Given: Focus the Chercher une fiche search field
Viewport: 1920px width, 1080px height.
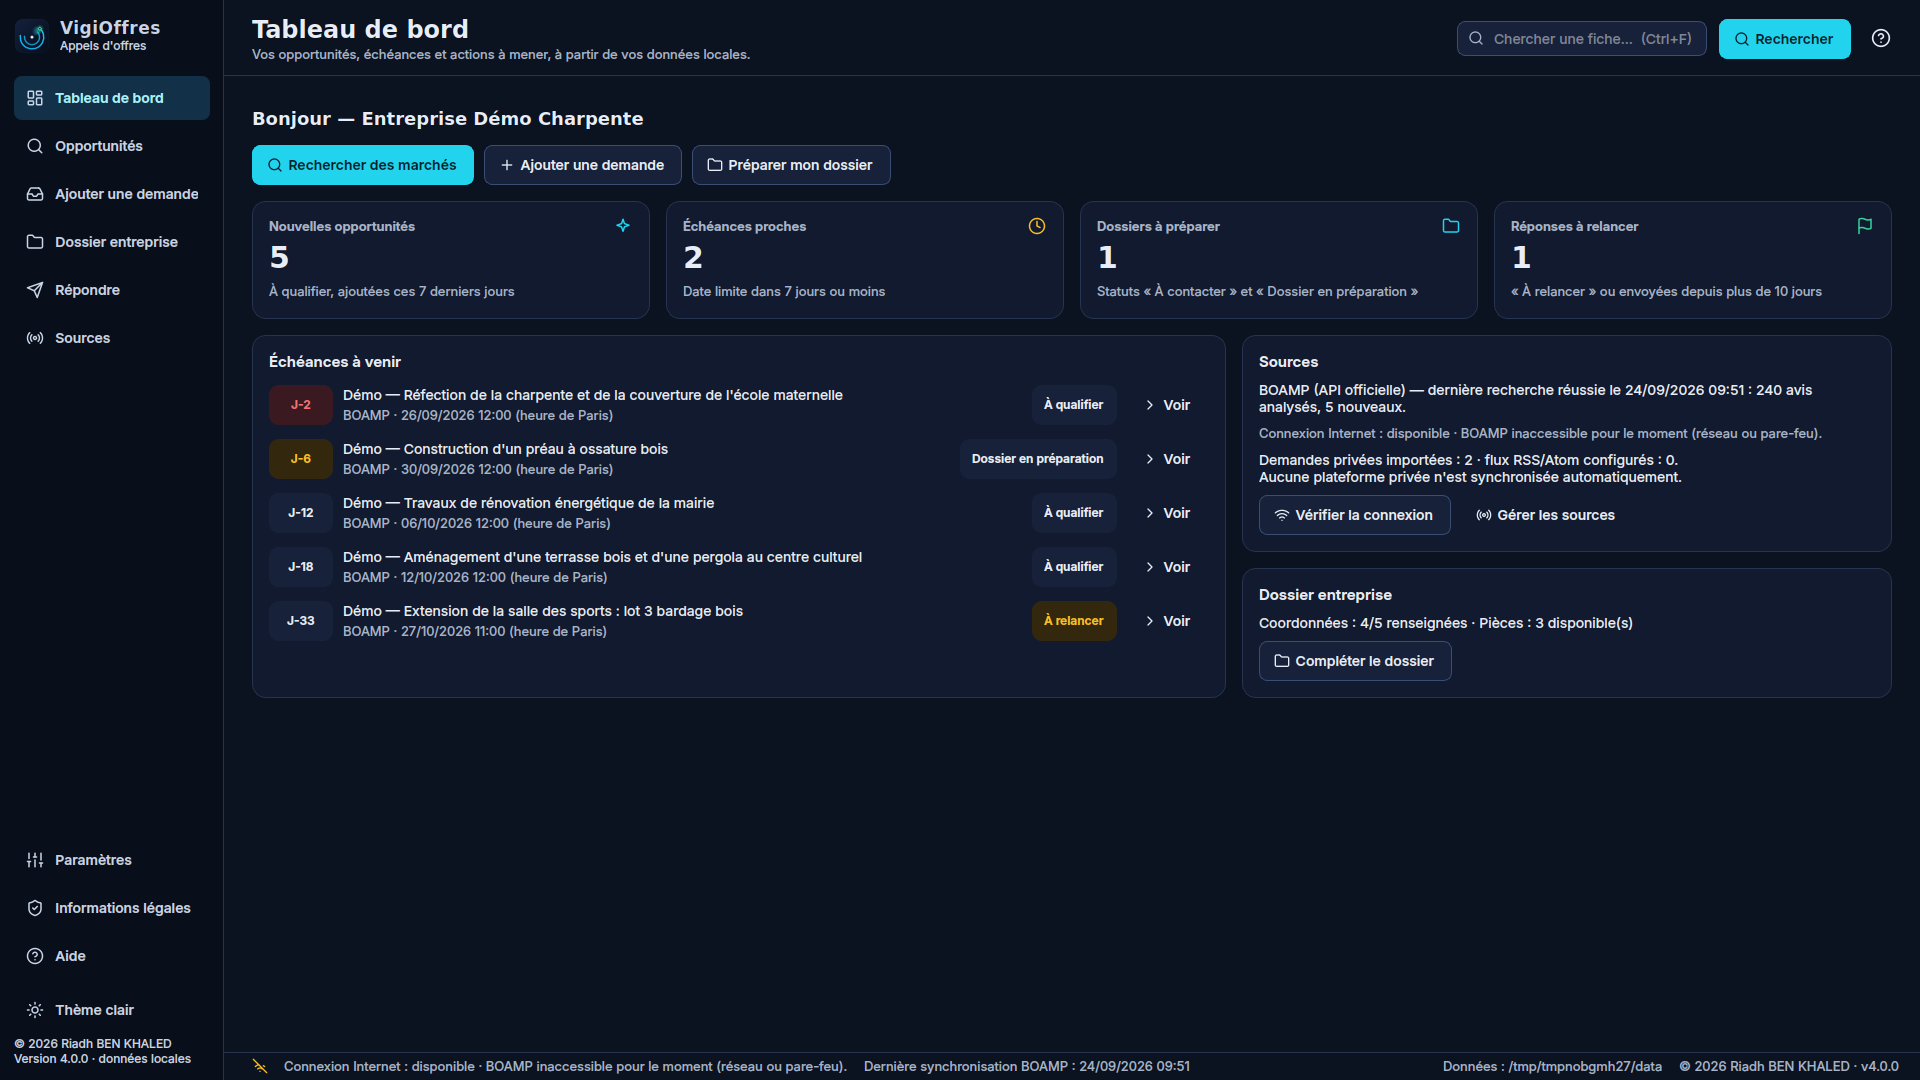Looking at the screenshot, I should (1582, 39).
